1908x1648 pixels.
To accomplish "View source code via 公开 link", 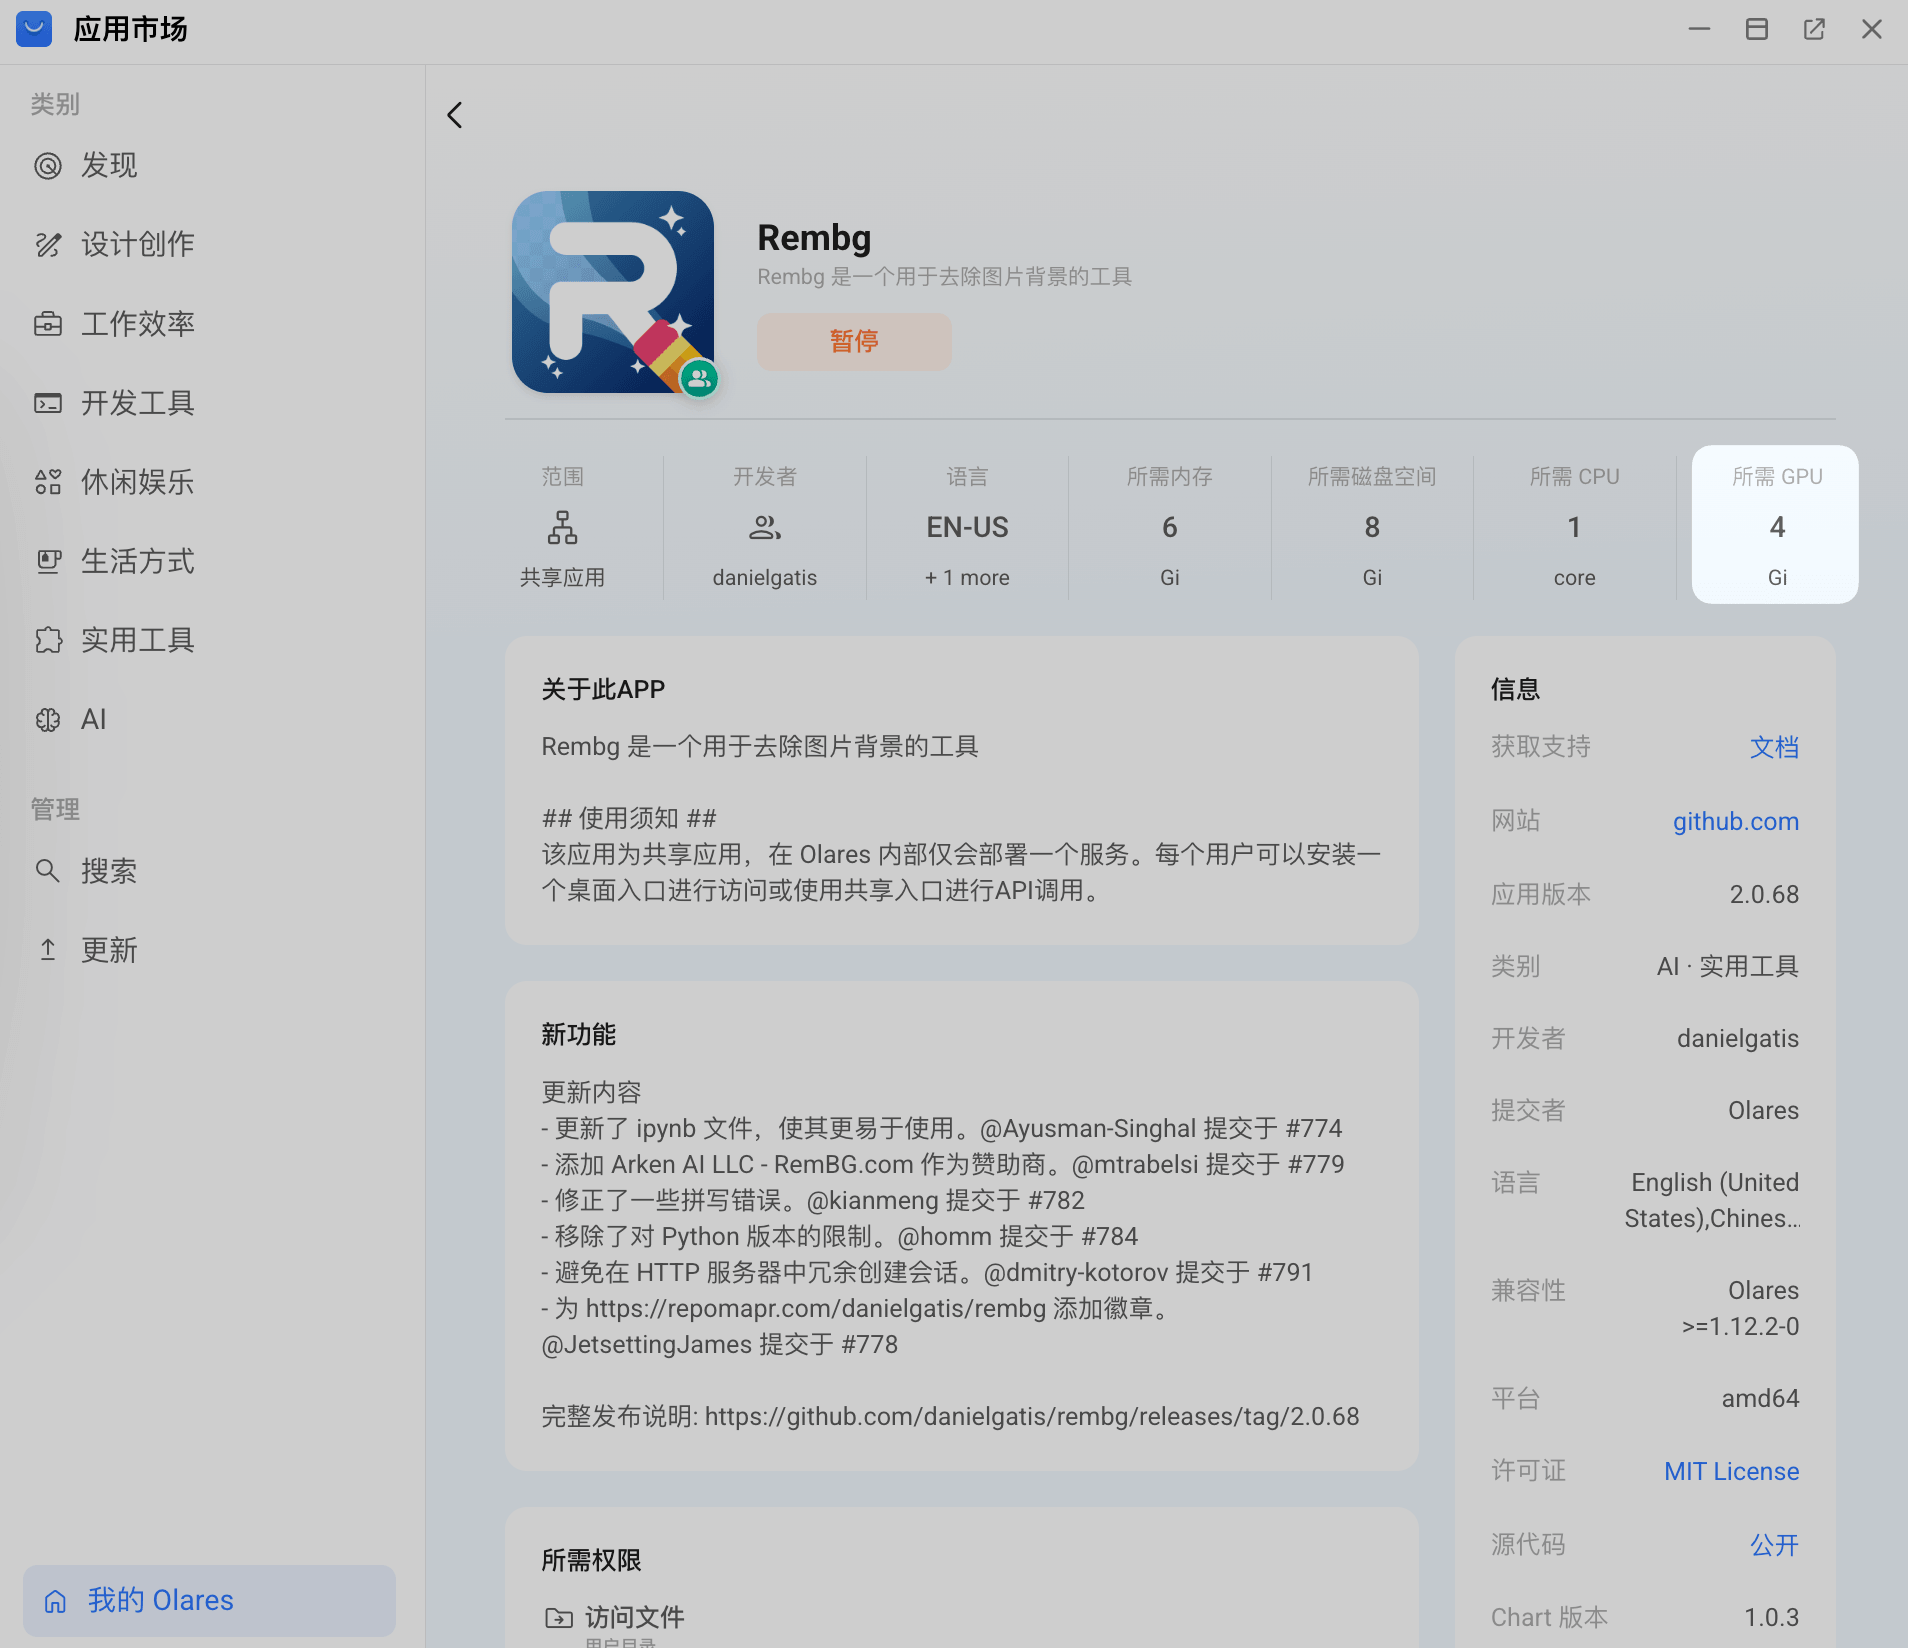I will (1773, 1544).
